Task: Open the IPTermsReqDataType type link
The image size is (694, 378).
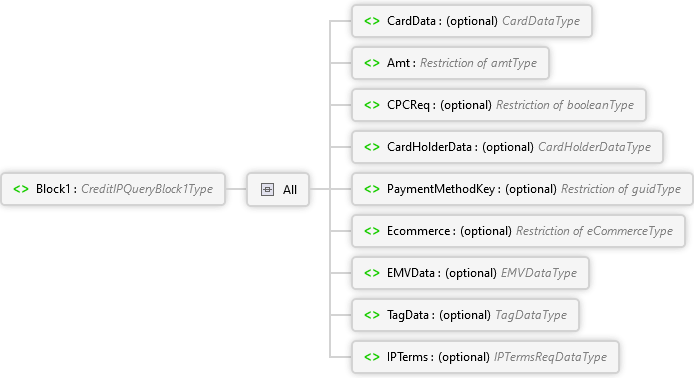Action: click(550, 357)
